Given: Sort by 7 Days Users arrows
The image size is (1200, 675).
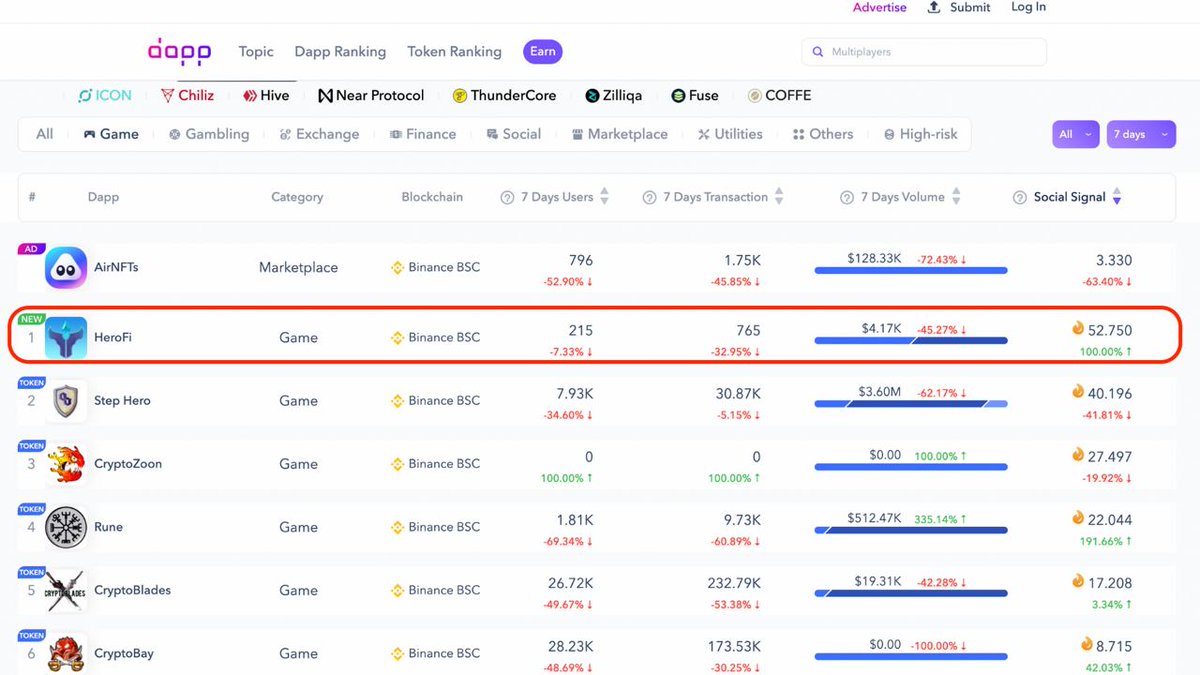Looking at the screenshot, I should point(604,197).
